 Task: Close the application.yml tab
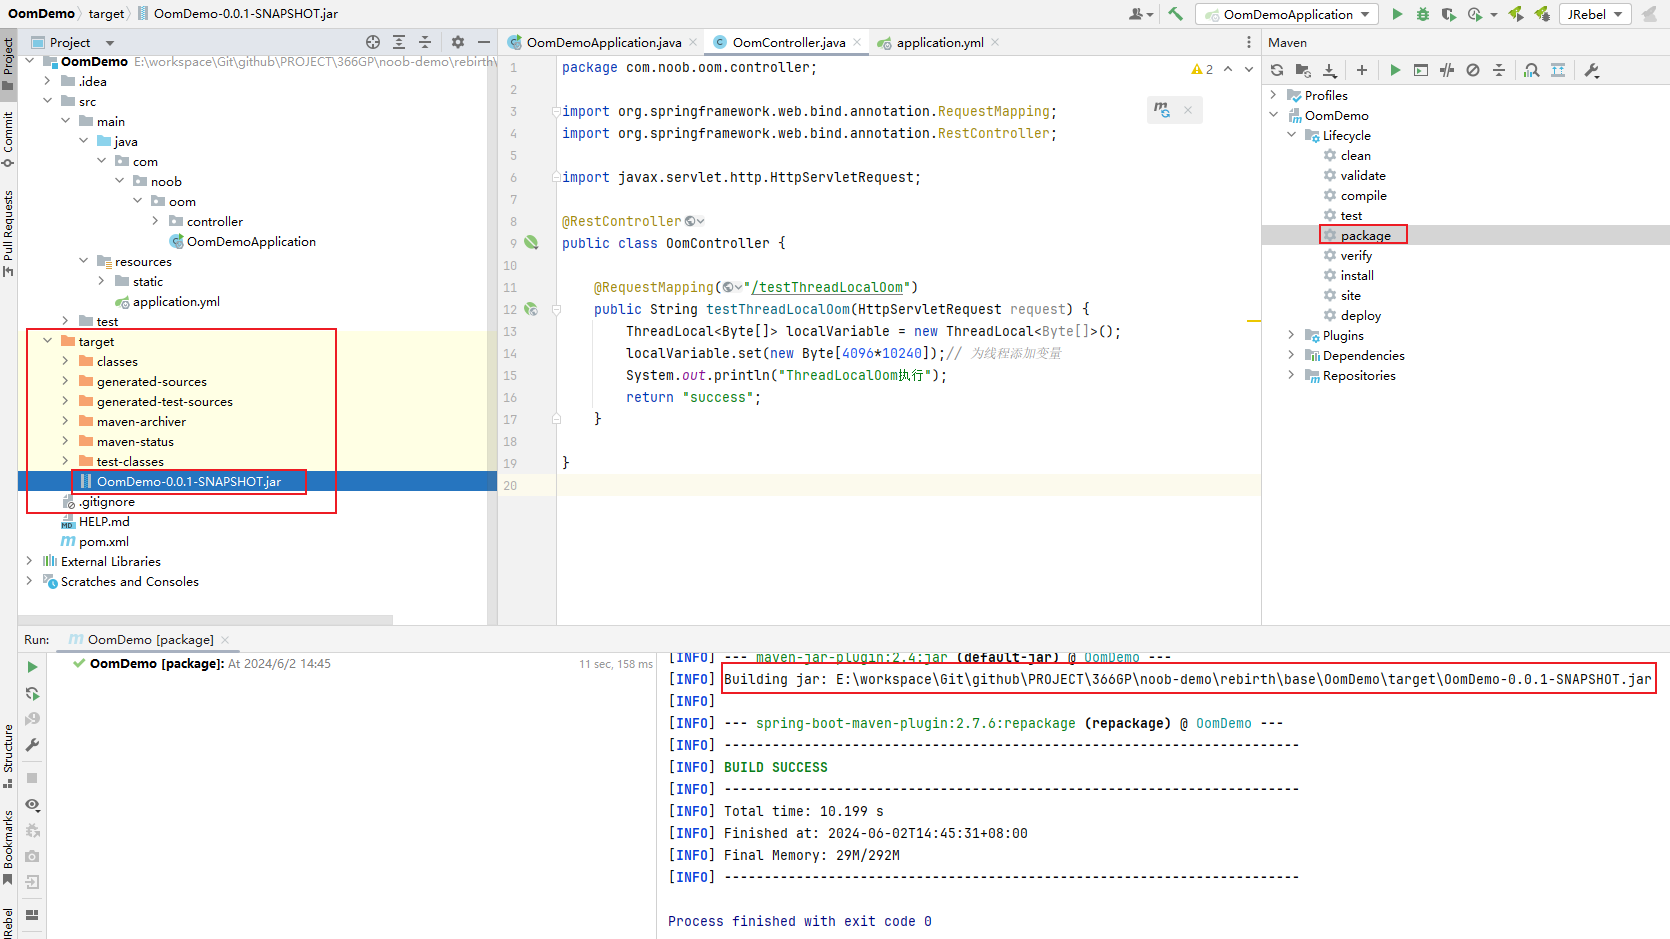click(x=995, y=42)
